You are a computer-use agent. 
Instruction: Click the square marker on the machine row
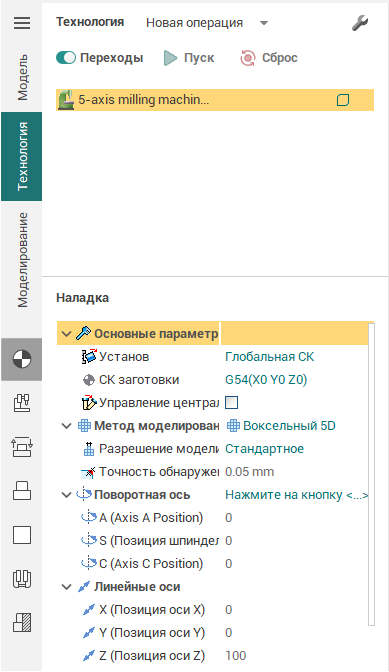click(343, 100)
